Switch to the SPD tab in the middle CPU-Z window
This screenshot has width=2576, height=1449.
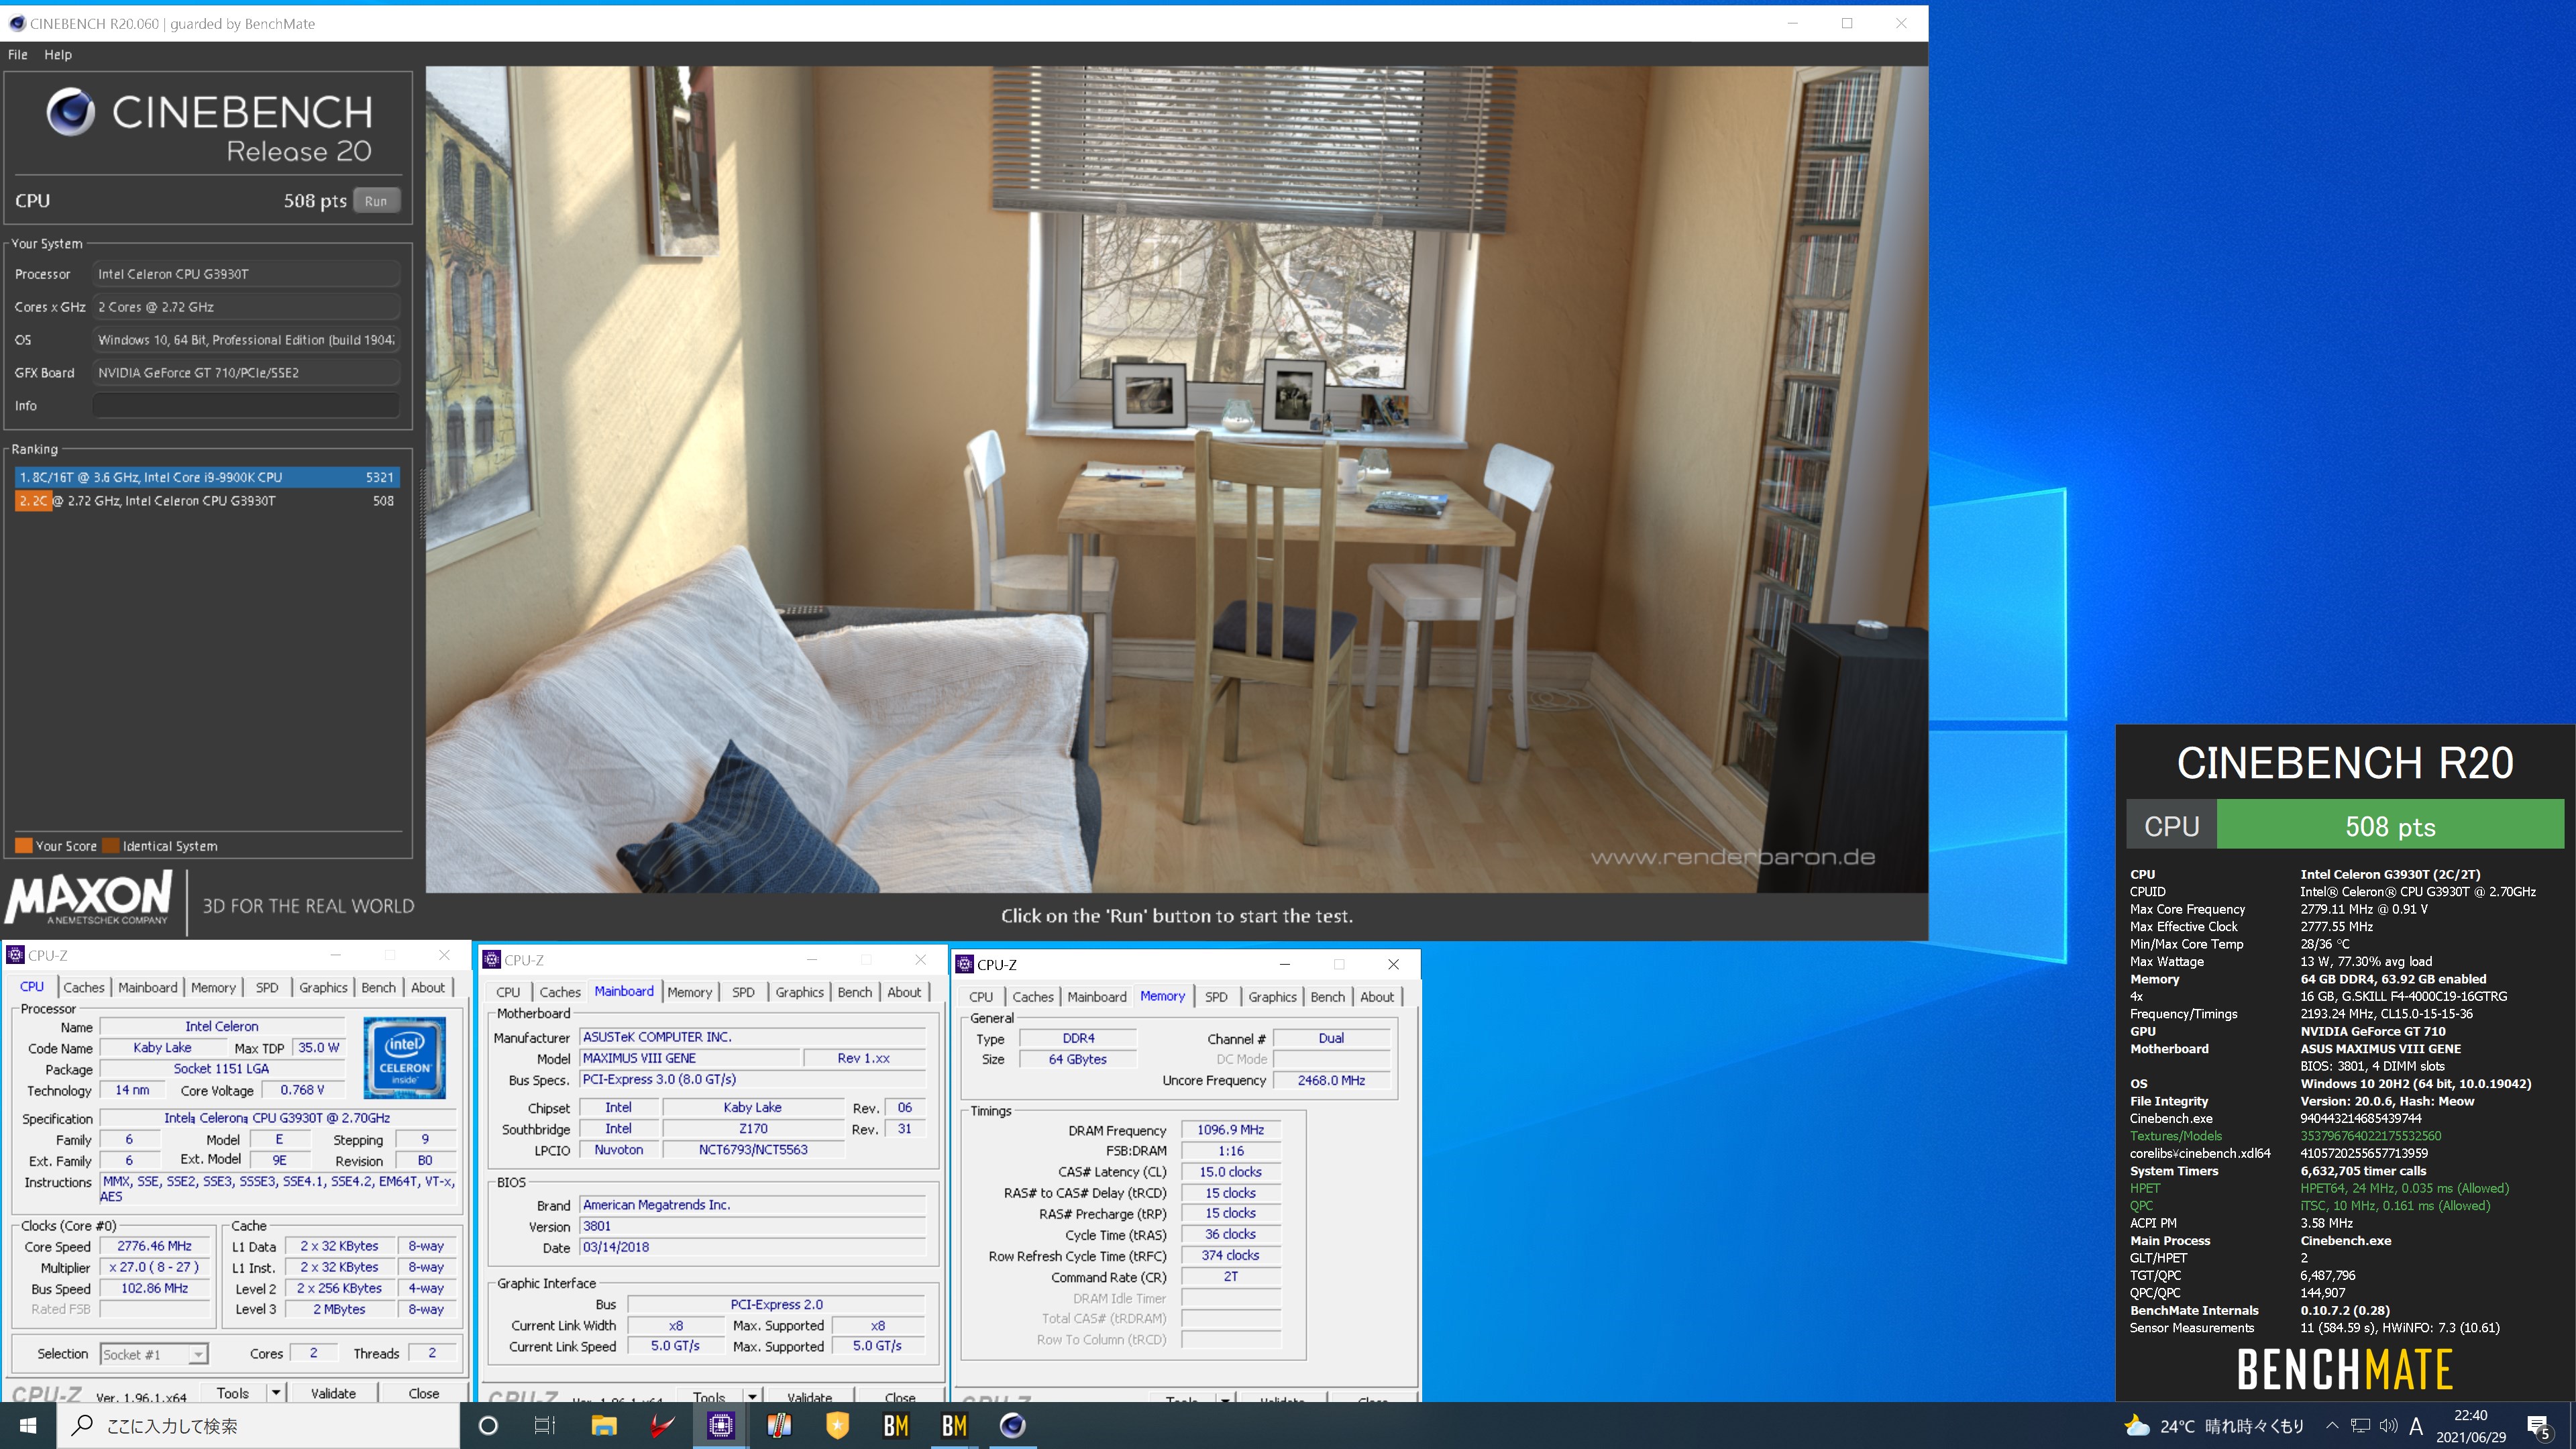[743, 992]
